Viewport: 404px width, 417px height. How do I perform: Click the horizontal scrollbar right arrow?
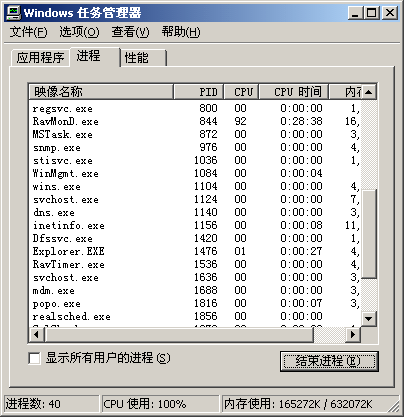click(x=353, y=334)
